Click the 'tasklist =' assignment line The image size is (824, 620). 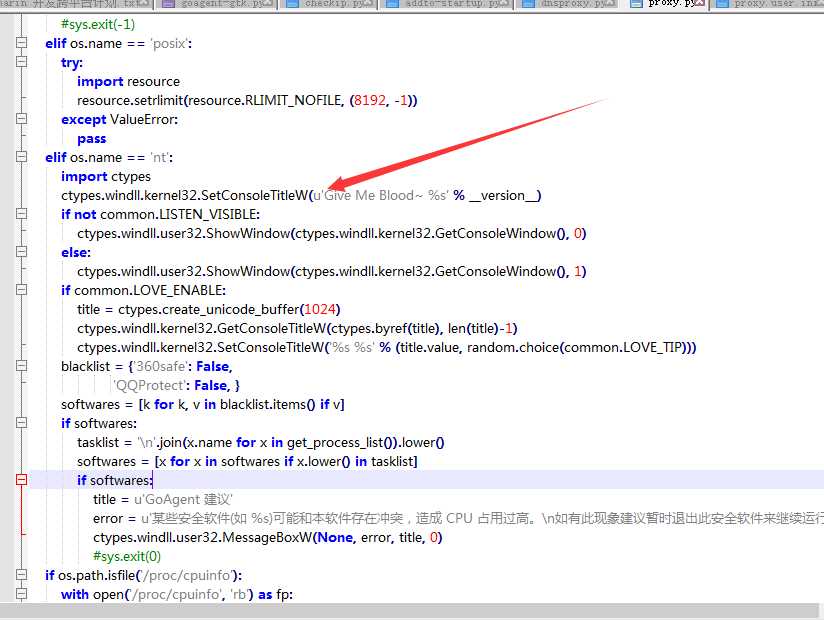pos(261,442)
